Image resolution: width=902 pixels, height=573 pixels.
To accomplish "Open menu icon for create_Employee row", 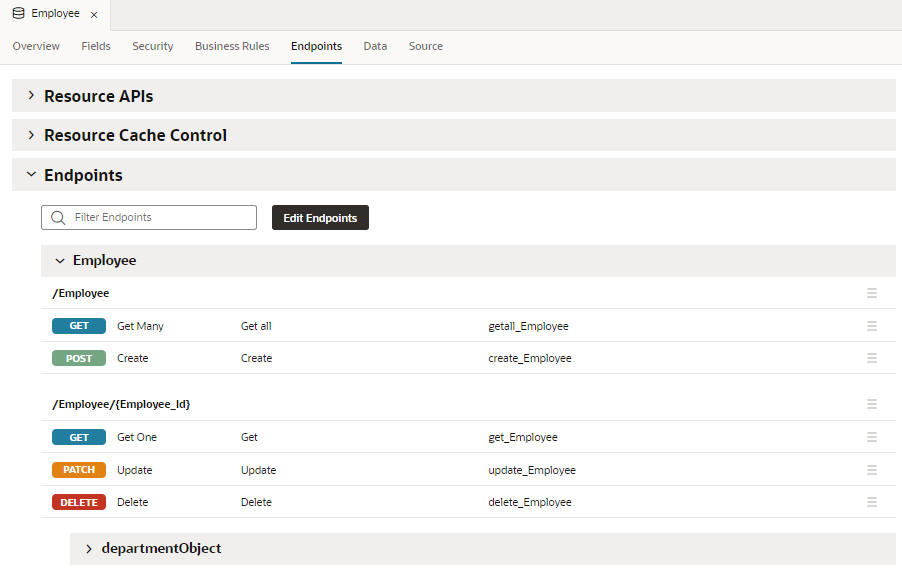I will (x=872, y=358).
